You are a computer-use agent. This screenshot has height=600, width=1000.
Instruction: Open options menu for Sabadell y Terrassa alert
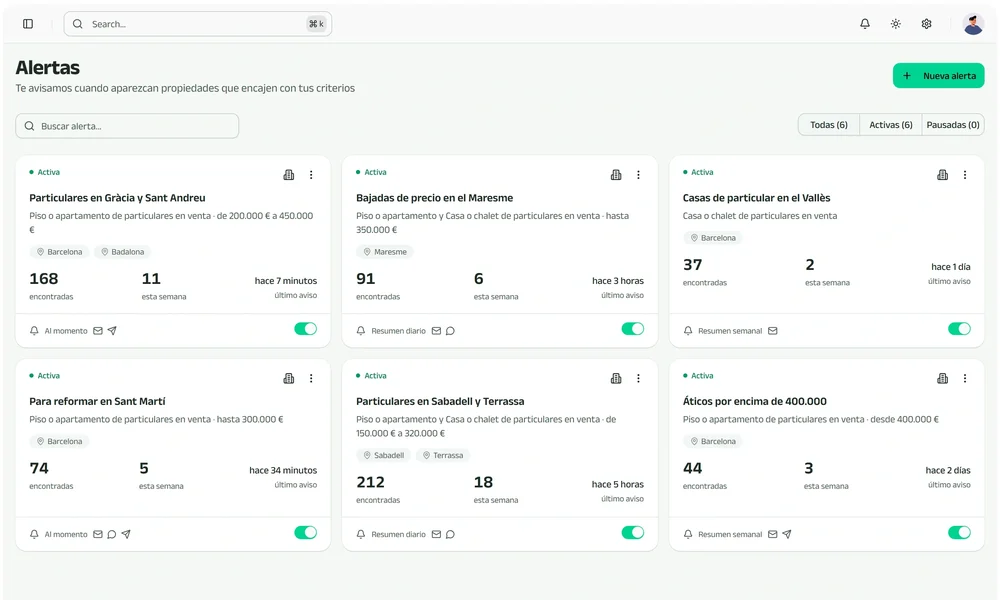pos(638,378)
